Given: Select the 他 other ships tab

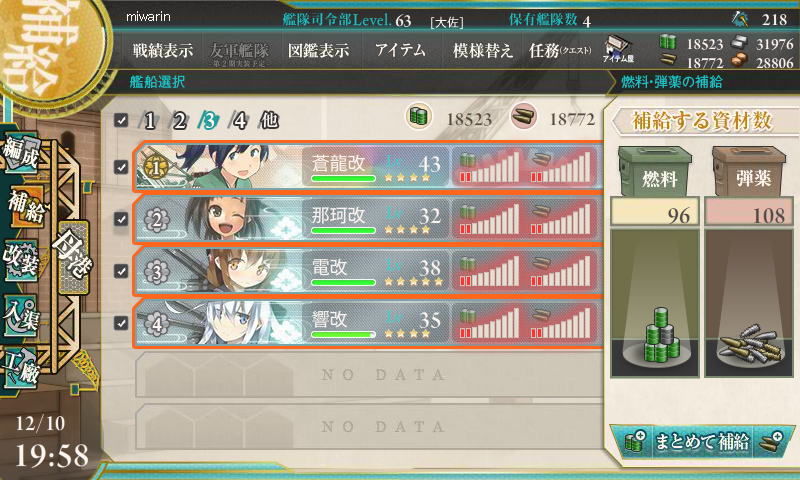Looking at the screenshot, I should pyautogui.click(x=269, y=120).
